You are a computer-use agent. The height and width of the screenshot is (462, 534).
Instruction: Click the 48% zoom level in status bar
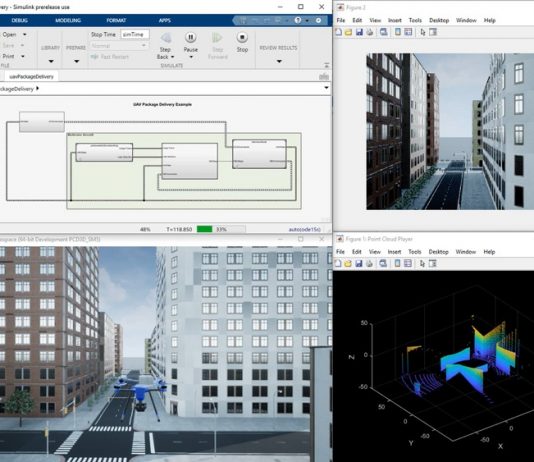pos(145,229)
